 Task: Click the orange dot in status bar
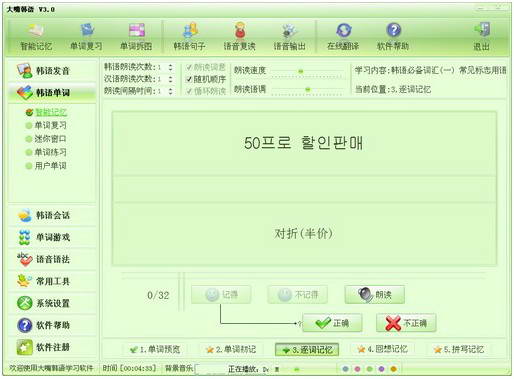tap(394, 369)
